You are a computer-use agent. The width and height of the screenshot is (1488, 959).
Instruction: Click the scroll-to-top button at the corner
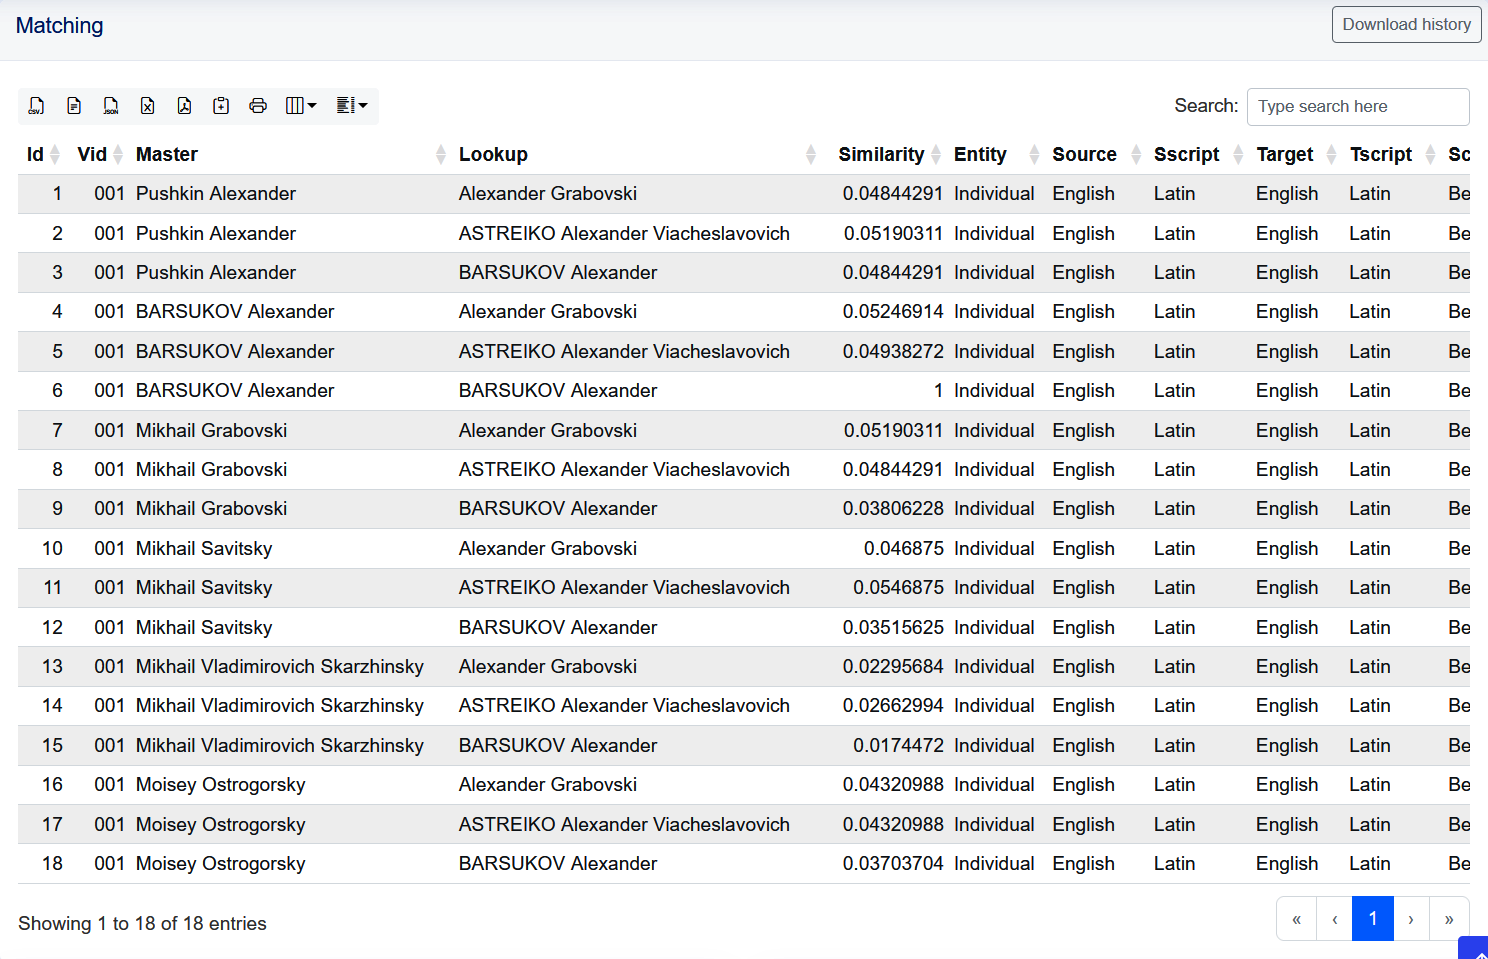(1474, 949)
